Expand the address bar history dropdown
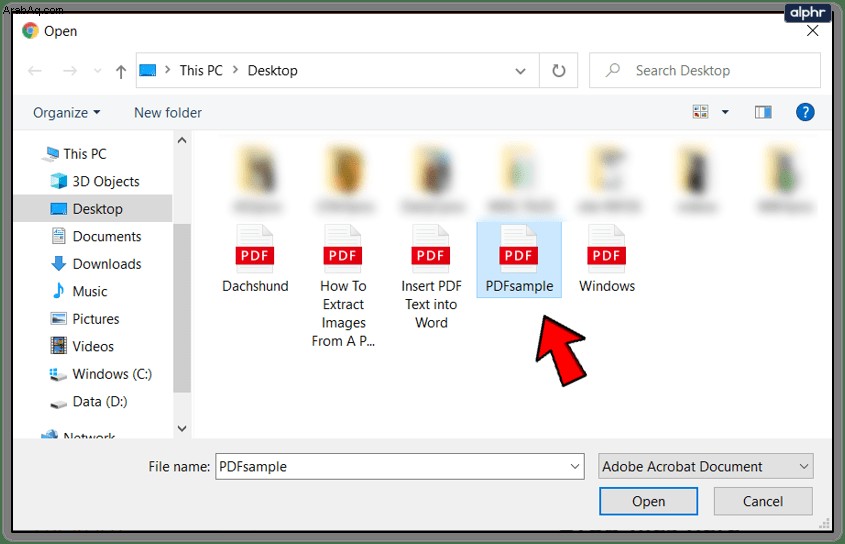Image resolution: width=845 pixels, height=544 pixels. click(520, 71)
